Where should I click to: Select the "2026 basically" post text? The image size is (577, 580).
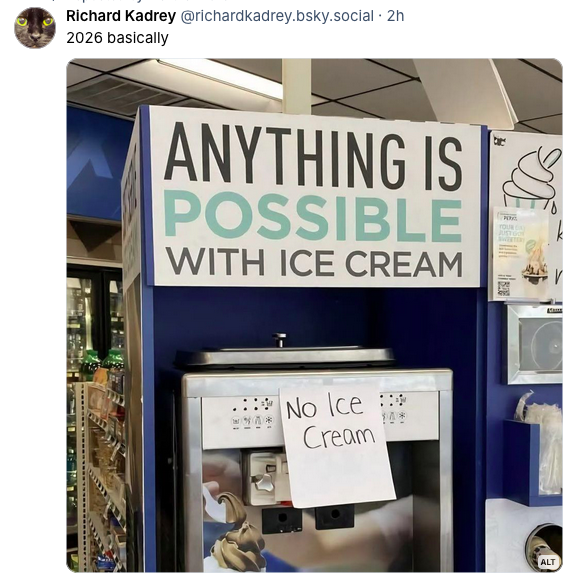click(117, 38)
